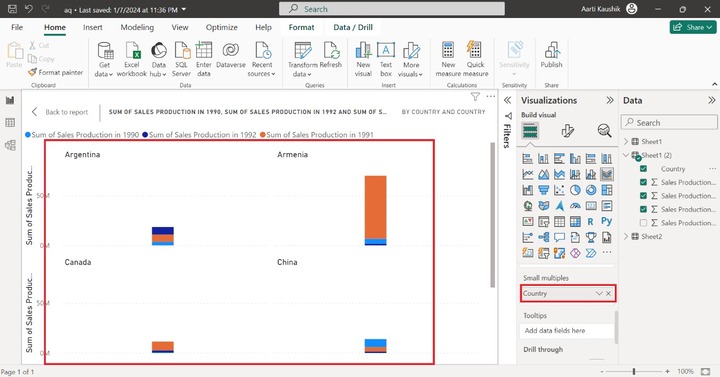Click the zoom in plus button
The height and width of the screenshot is (377, 720).
click(667, 371)
